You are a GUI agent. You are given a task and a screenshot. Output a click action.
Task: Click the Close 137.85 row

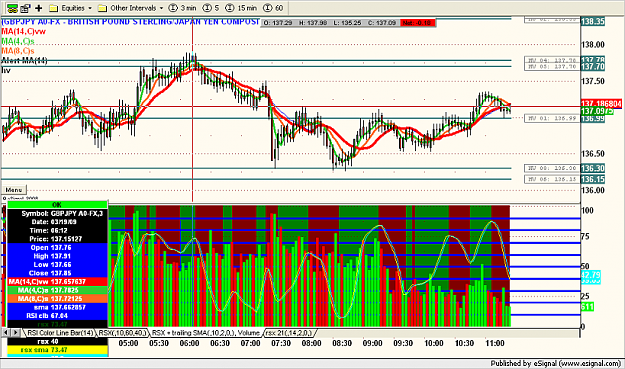[x=57, y=273]
